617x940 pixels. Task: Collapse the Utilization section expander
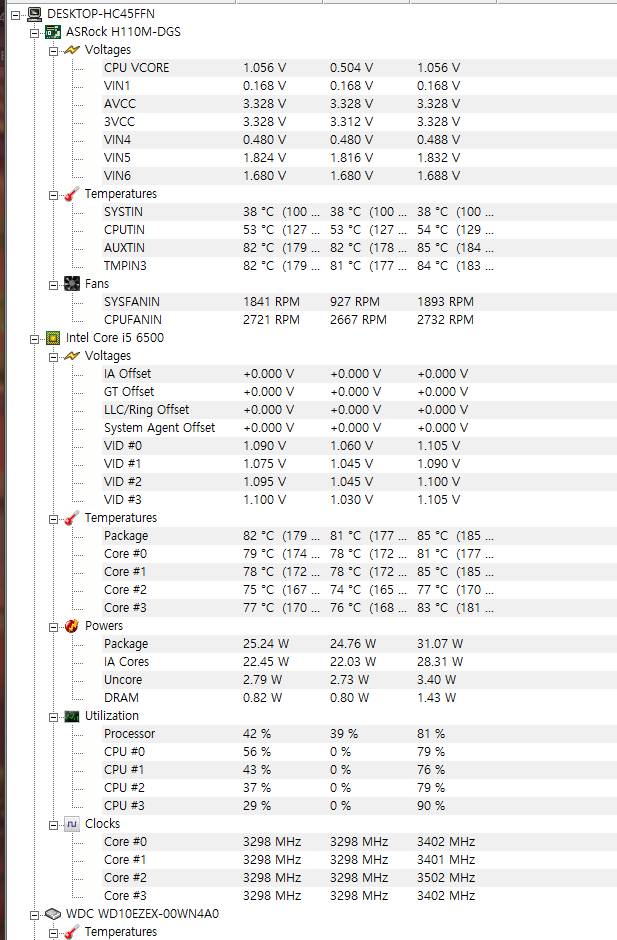click(x=53, y=715)
